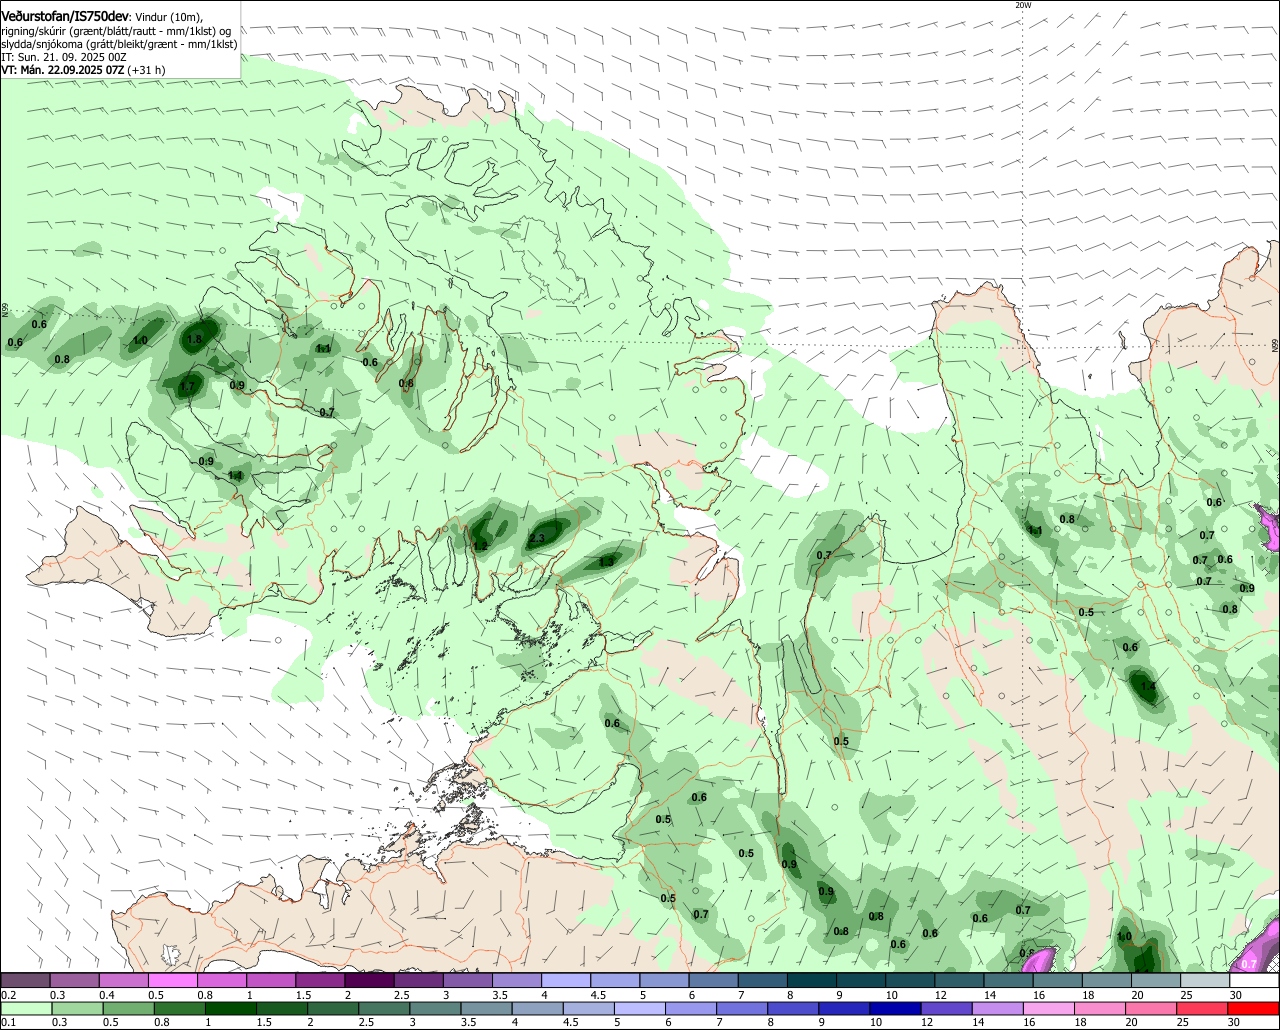The height and width of the screenshot is (1030, 1280).
Task: Pick the dark teal 8 mm snow swatch
Action: click(812, 980)
